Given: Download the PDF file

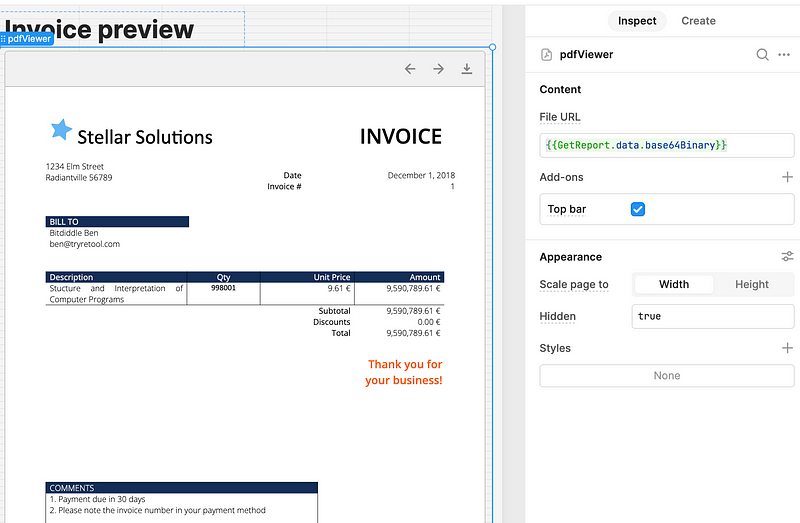Looking at the screenshot, I should coord(466,69).
